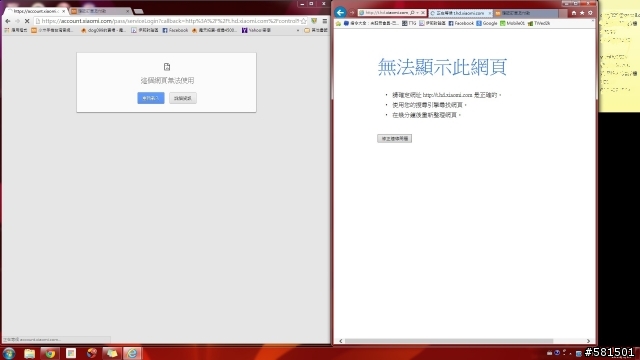640x360 pixels.
Task: Open the folders taskbar icon beside Internet Explorer
Action: coord(112,353)
